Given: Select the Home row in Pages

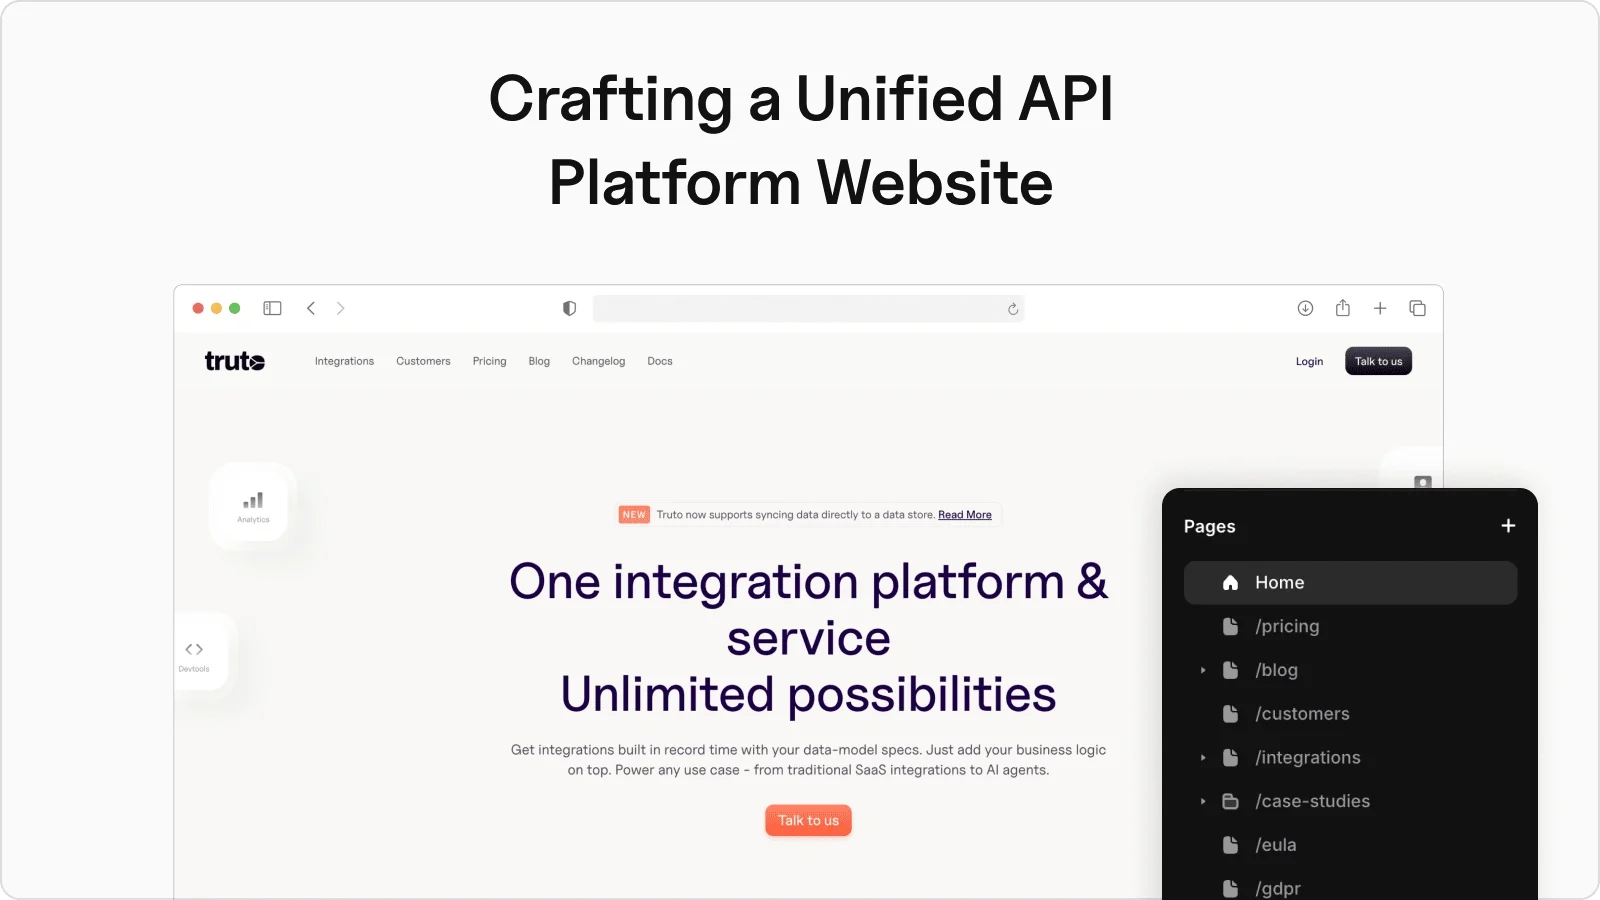Looking at the screenshot, I should pos(1350,583).
